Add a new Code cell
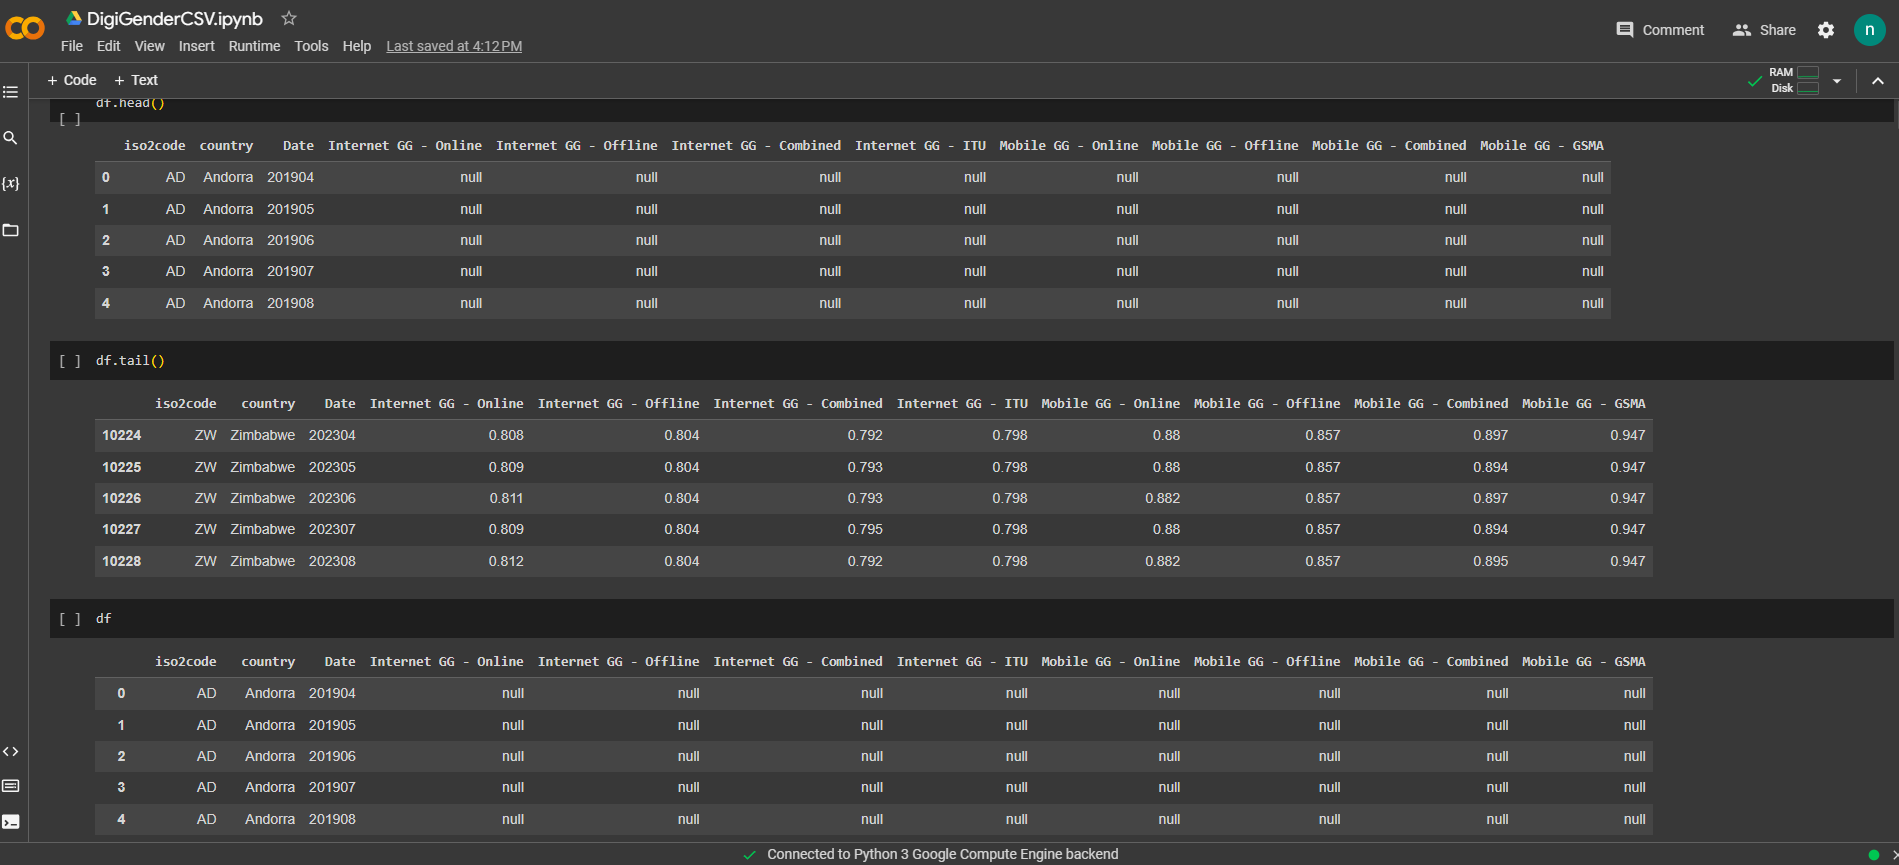1899x865 pixels. [72, 80]
